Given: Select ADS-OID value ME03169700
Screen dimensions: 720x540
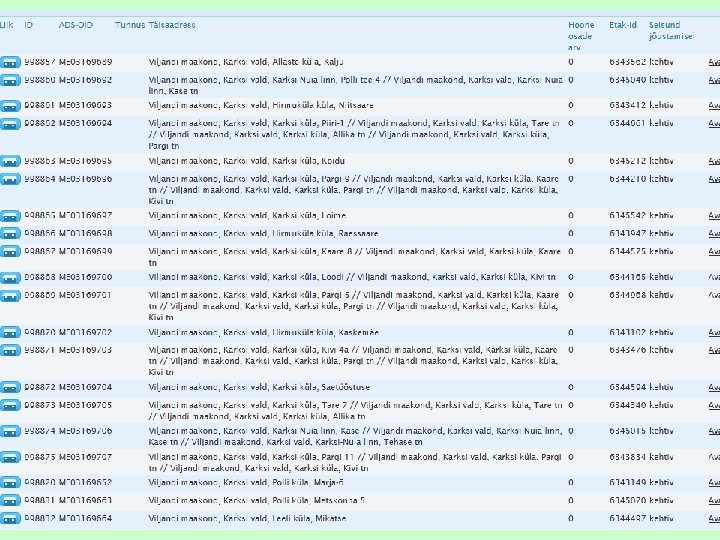Looking at the screenshot, I should 85,277.
